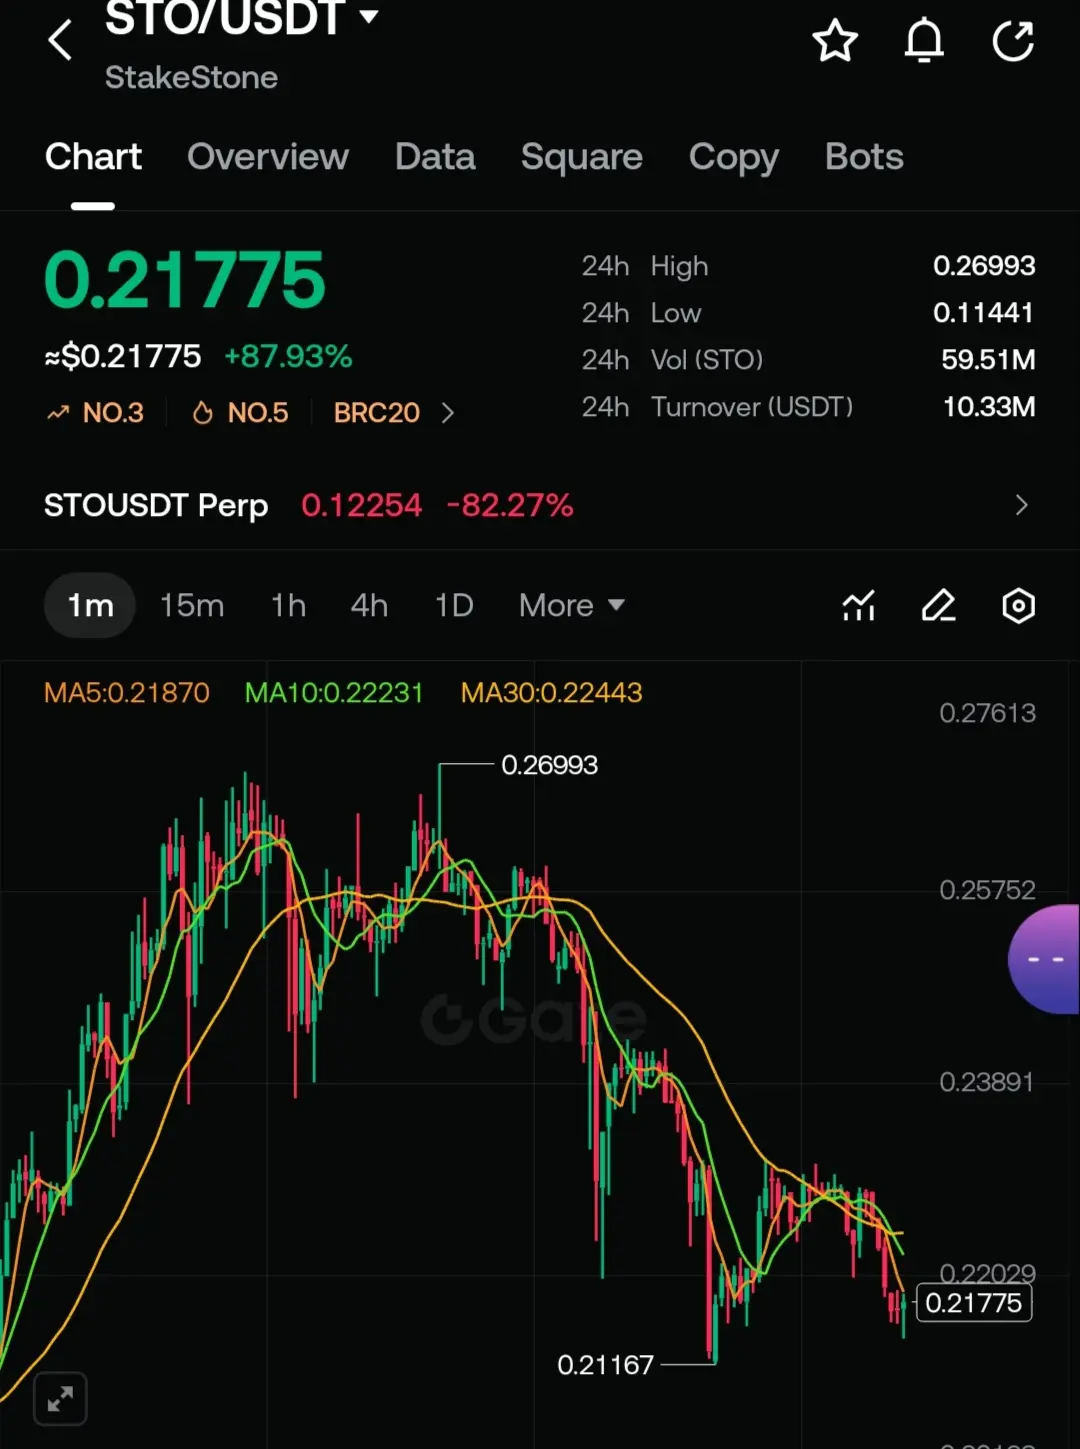This screenshot has height=1449, width=1080.
Task: Open the Bots tab
Action: click(x=864, y=157)
